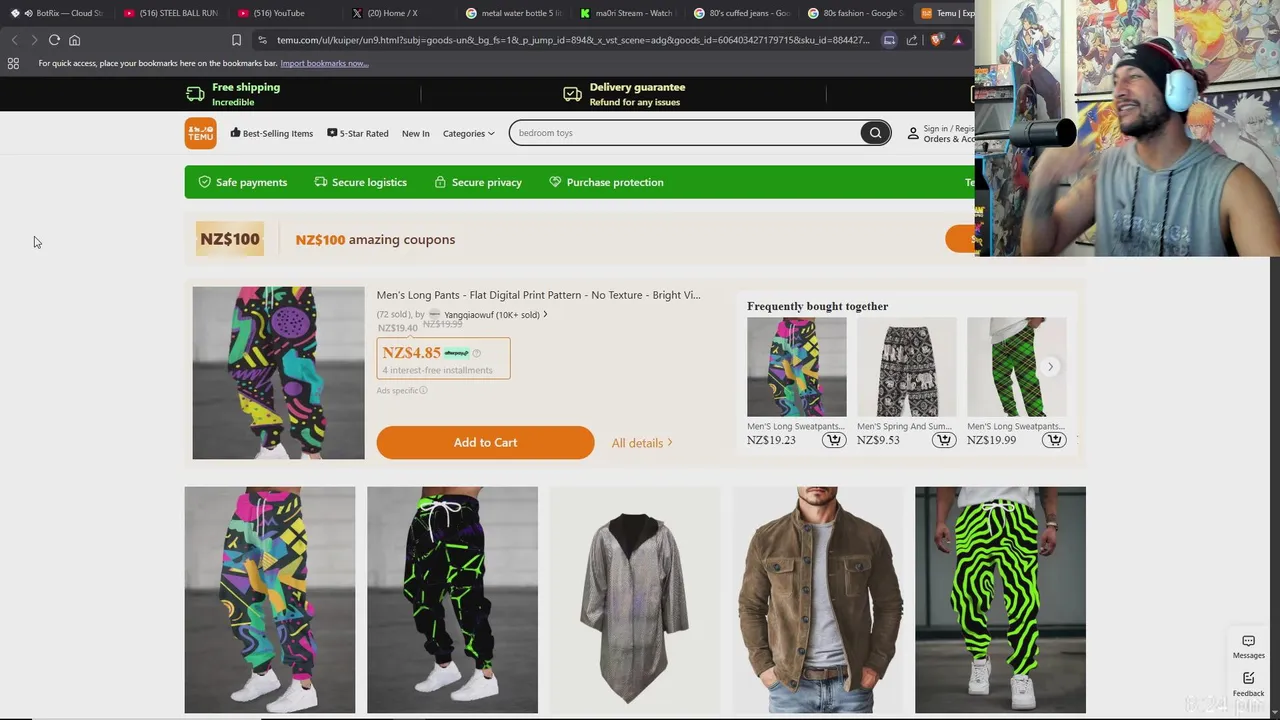The image size is (1280, 720).
Task: Click the Temu logo icon
Action: tap(200, 133)
